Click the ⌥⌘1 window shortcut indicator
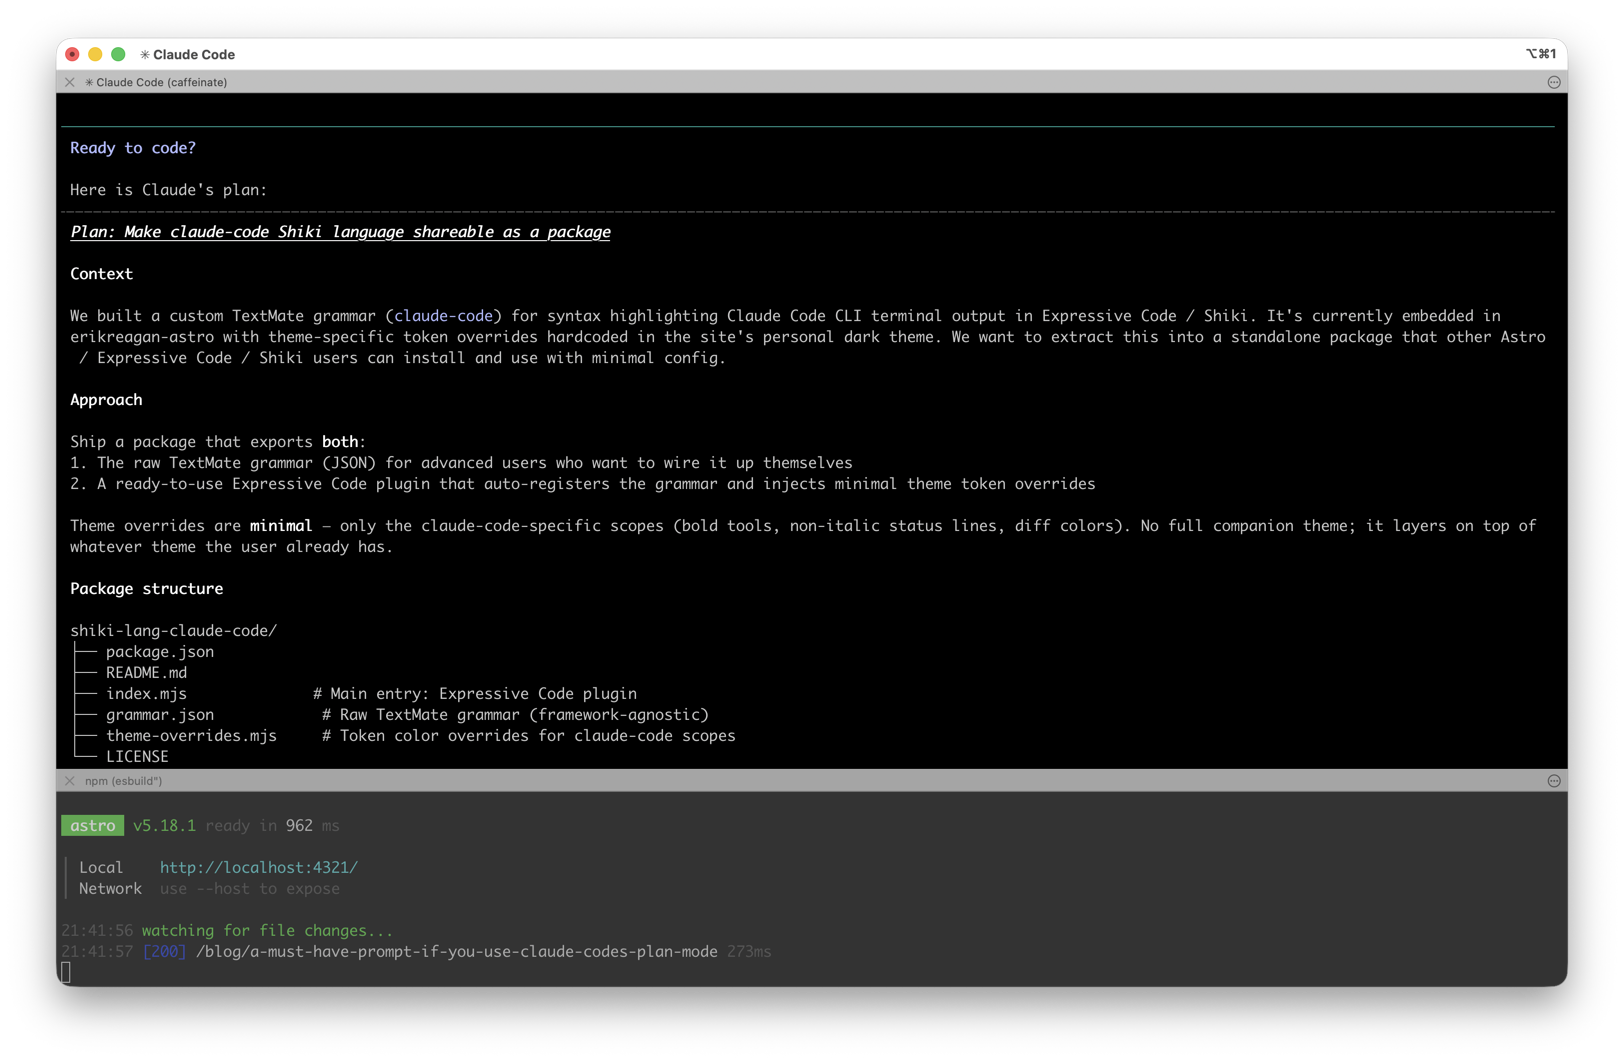Screen dimensions: 1624x1061 [1540, 54]
